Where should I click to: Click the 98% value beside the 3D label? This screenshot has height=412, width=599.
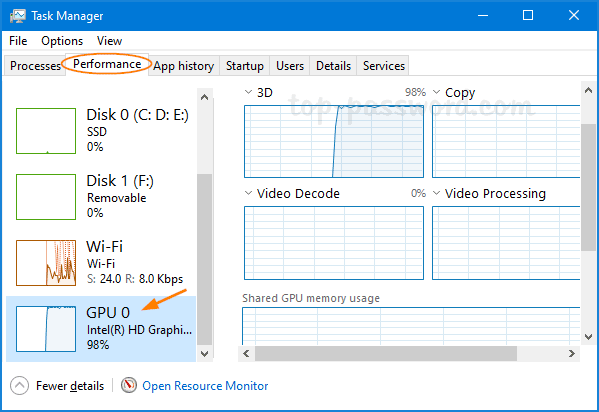point(415,92)
